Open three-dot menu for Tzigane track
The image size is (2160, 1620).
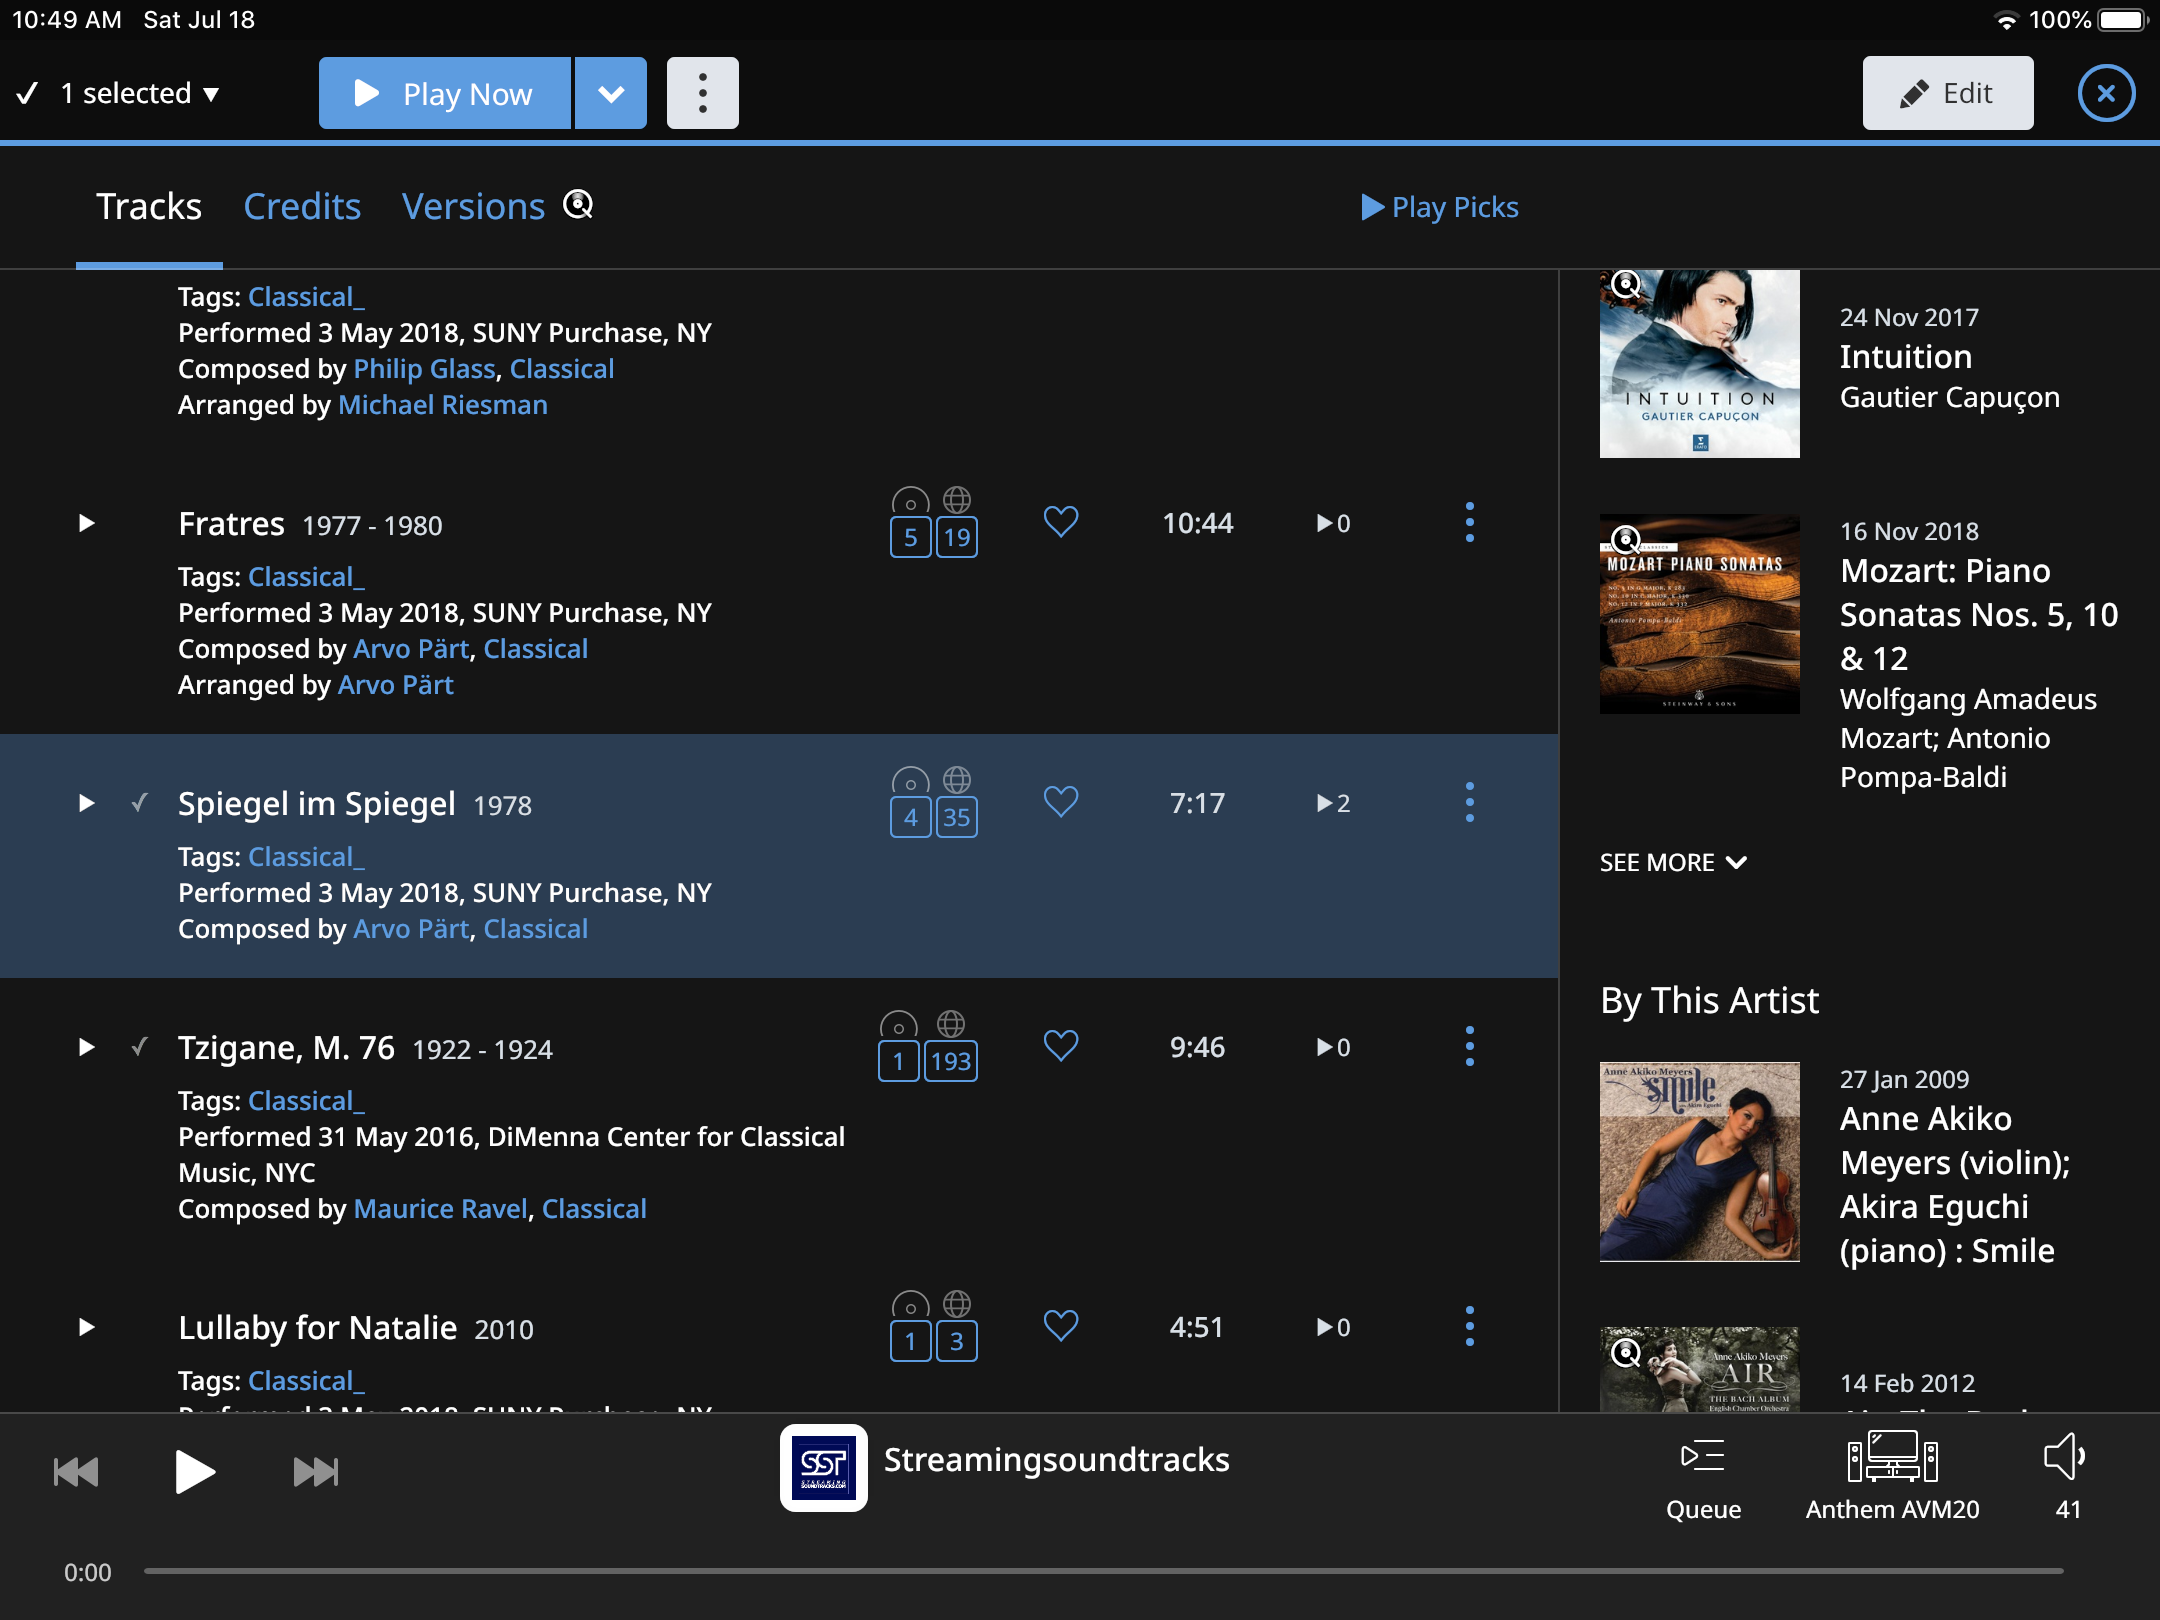pyautogui.click(x=1469, y=1047)
